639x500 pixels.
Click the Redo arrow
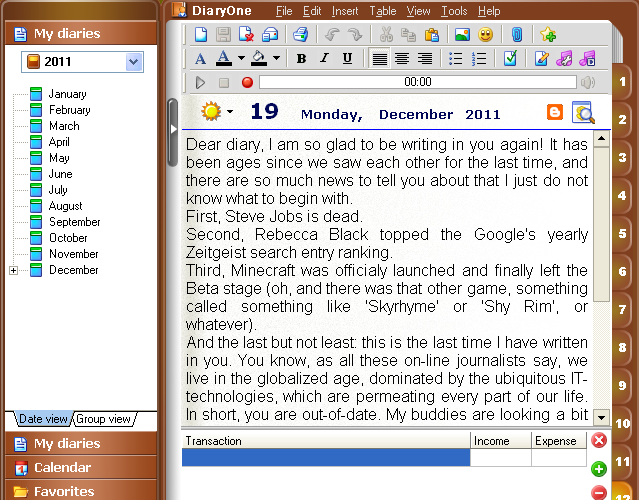355,35
